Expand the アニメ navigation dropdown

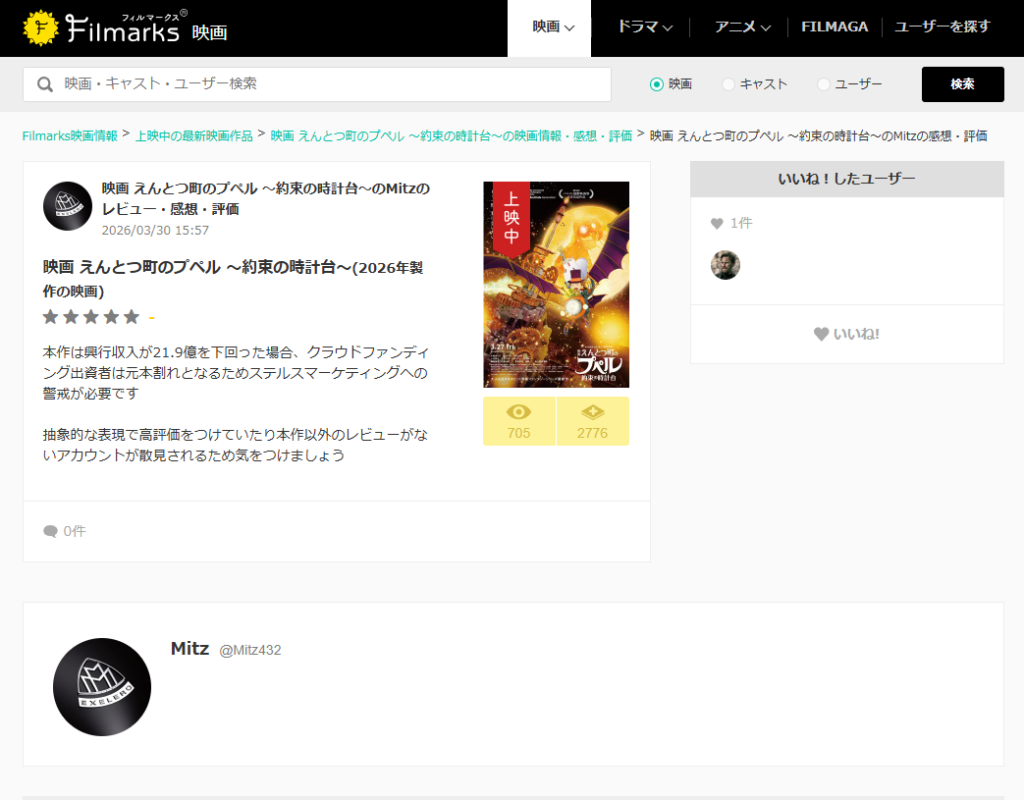[742, 28]
